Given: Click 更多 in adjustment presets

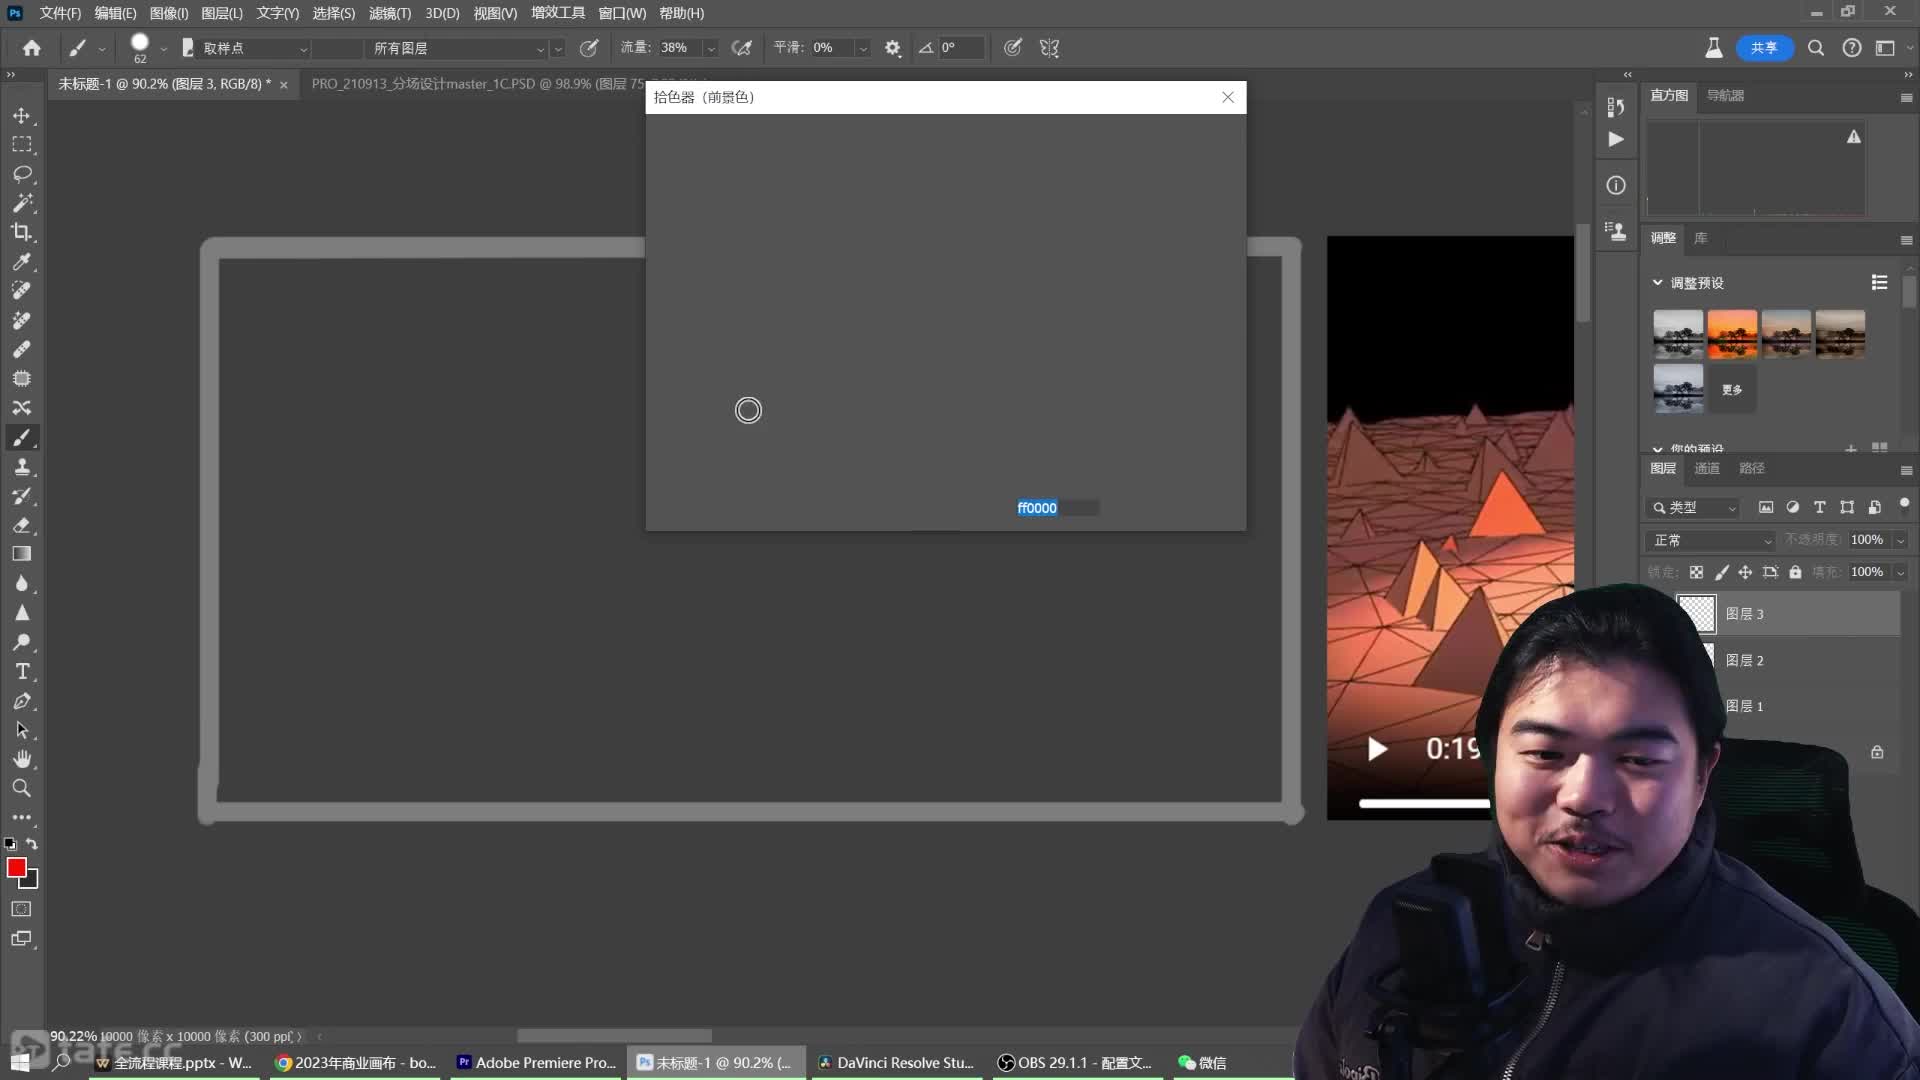Looking at the screenshot, I should [x=1732, y=390].
